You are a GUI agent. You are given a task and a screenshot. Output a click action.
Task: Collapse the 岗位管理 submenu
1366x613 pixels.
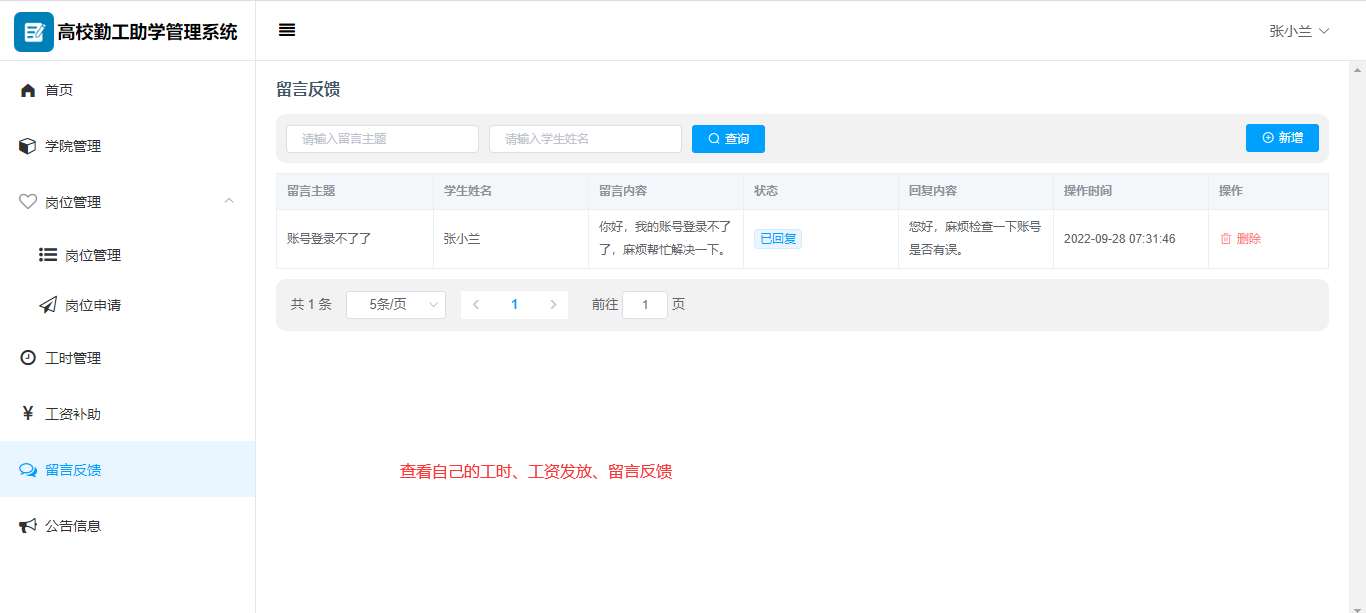229,202
